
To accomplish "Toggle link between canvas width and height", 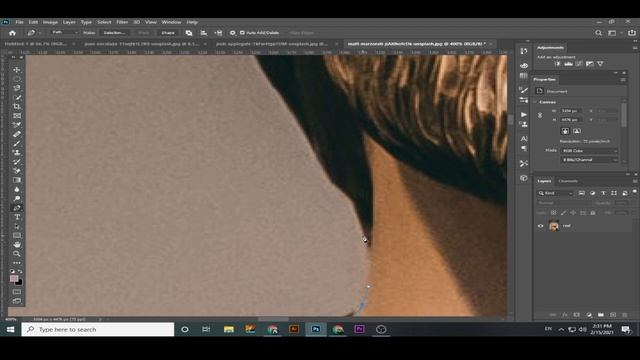I will coord(540,116).
